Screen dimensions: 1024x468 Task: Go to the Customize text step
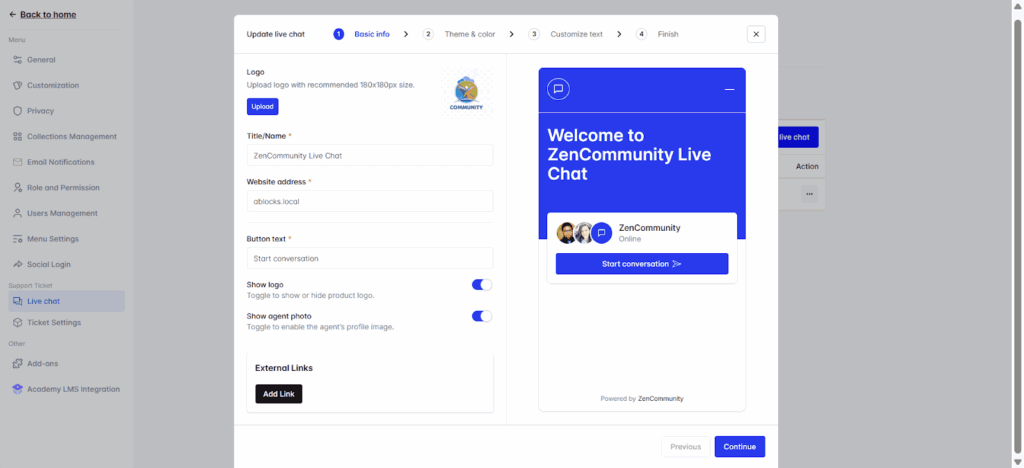(x=566, y=34)
